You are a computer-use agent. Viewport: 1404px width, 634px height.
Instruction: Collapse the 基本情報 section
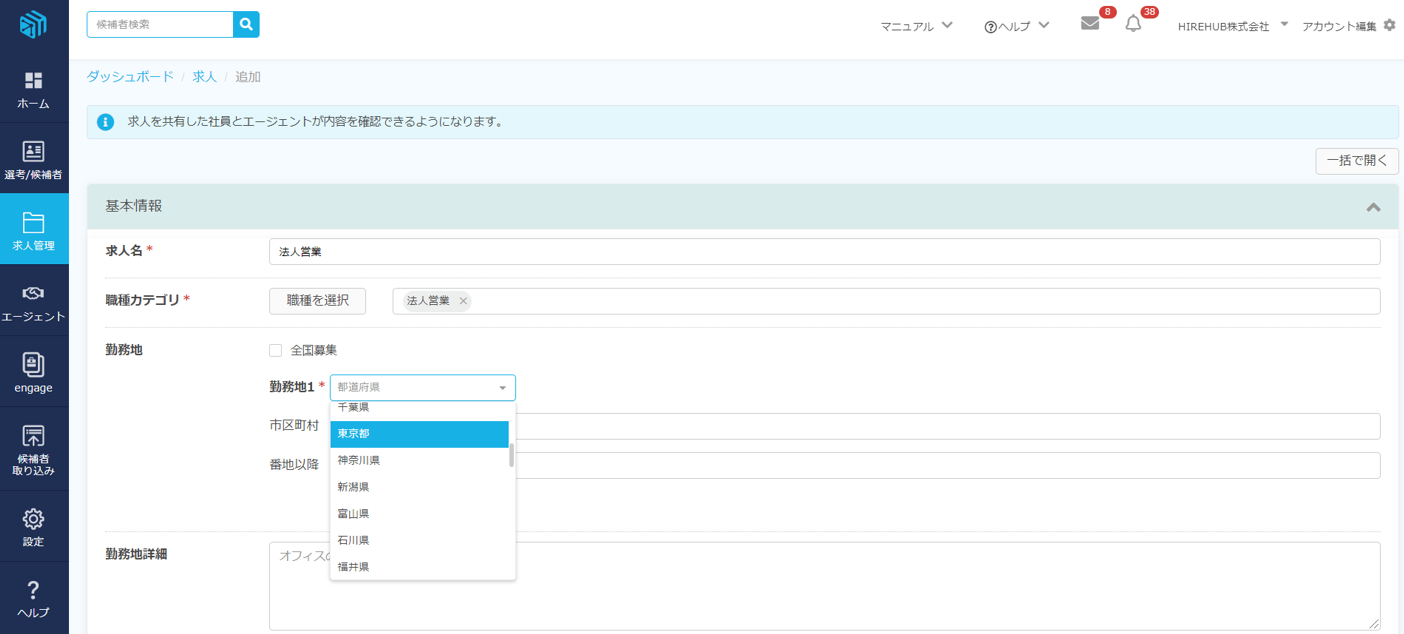coord(1373,207)
